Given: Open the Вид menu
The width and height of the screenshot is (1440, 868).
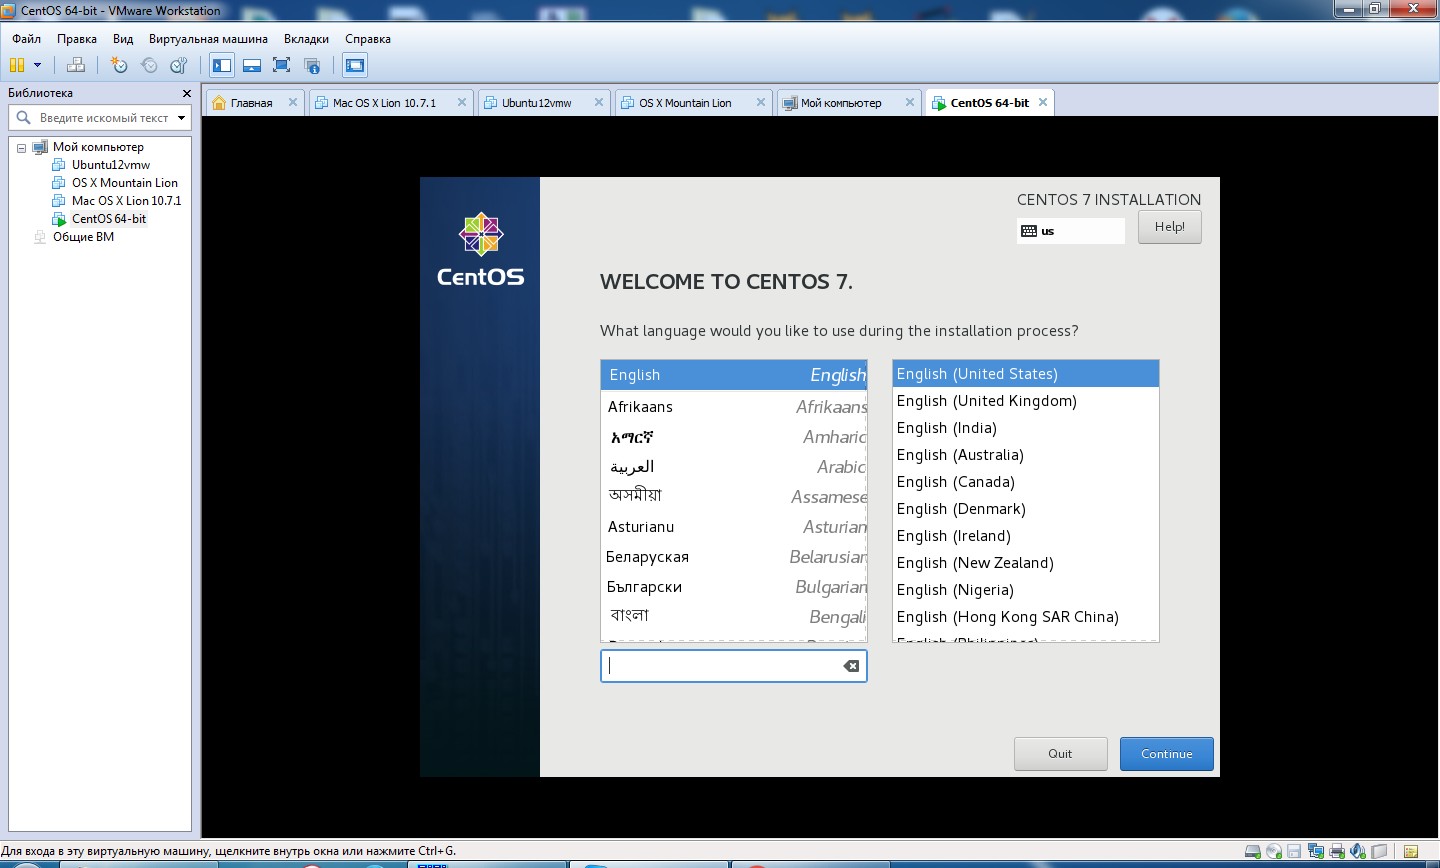Looking at the screenshot, I should [123, 39].
